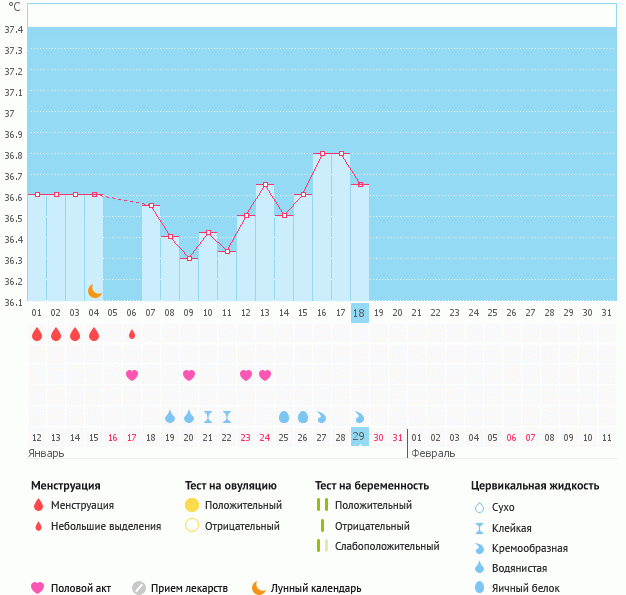
Task: Click the lowest temperature point on day 09
Action: pyautogui.click(x=189, y=258)
